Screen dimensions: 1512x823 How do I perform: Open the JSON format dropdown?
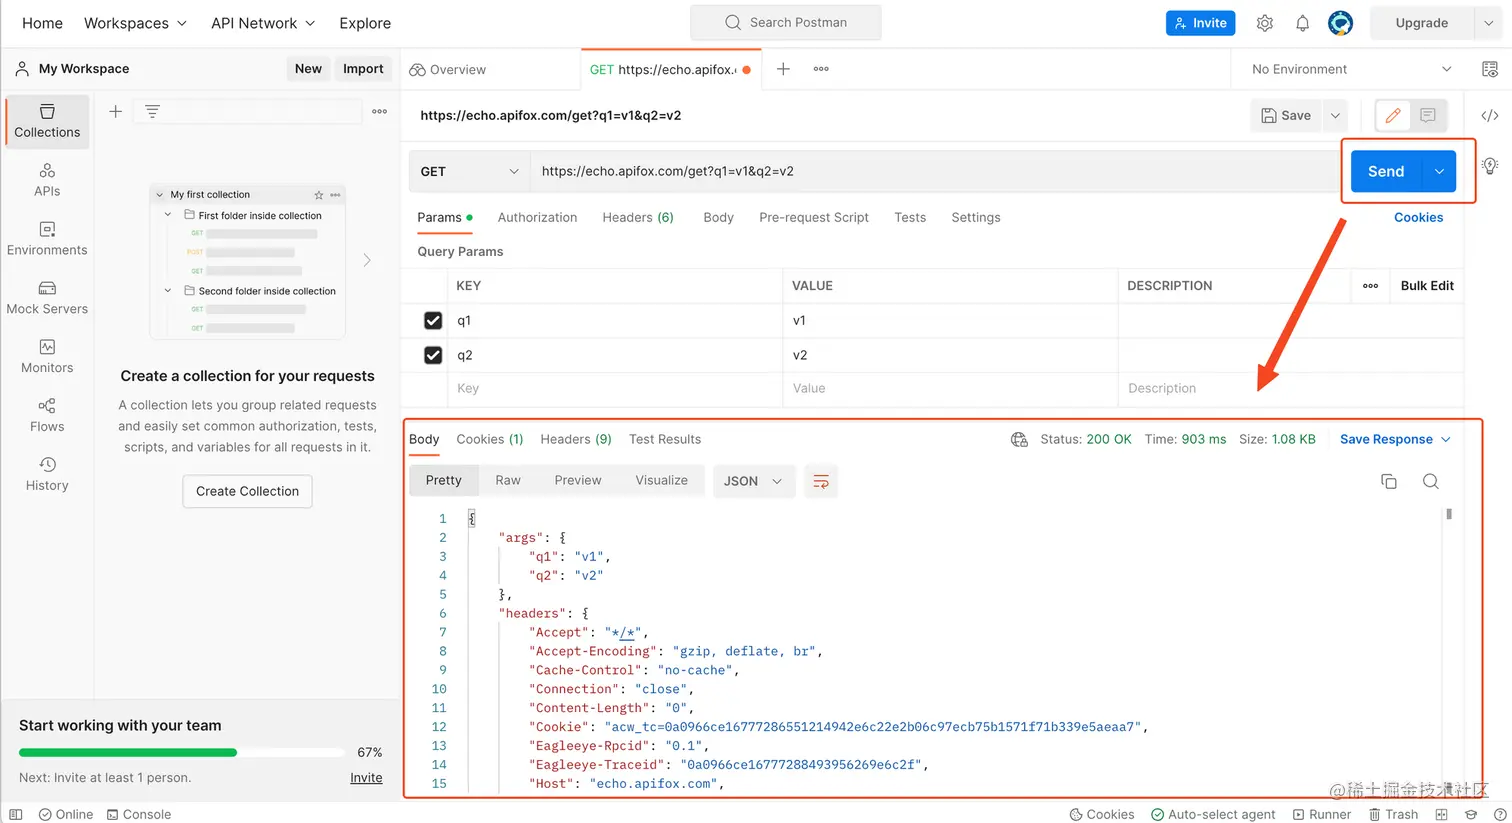(x=754, y=481)
